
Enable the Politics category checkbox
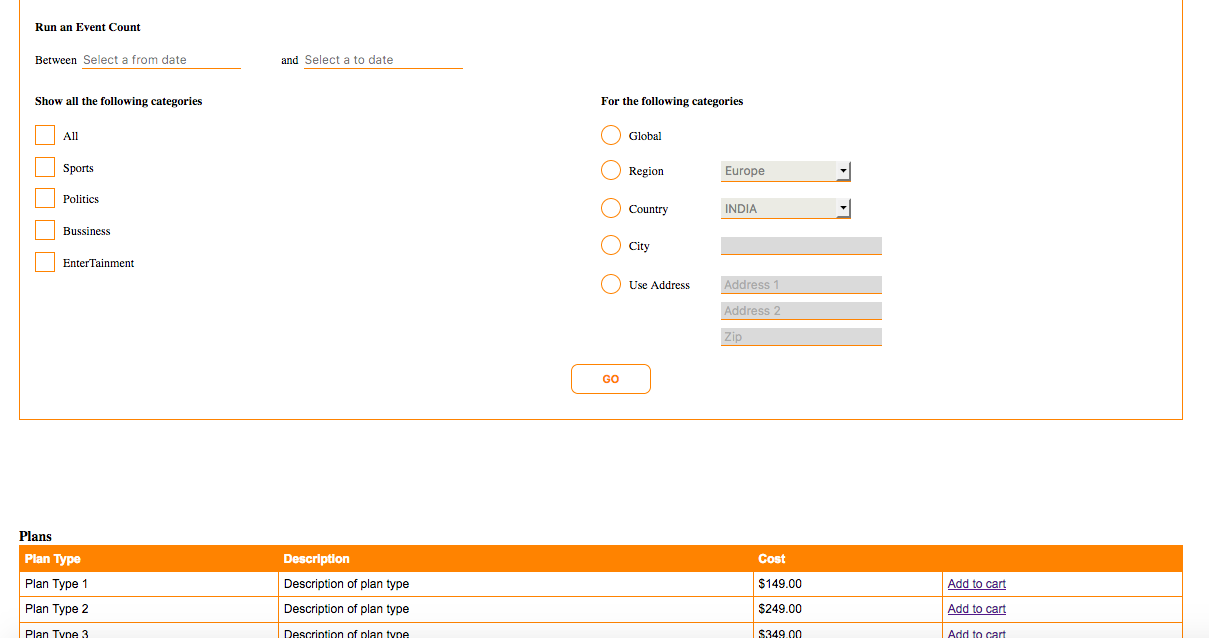[45, 198]
